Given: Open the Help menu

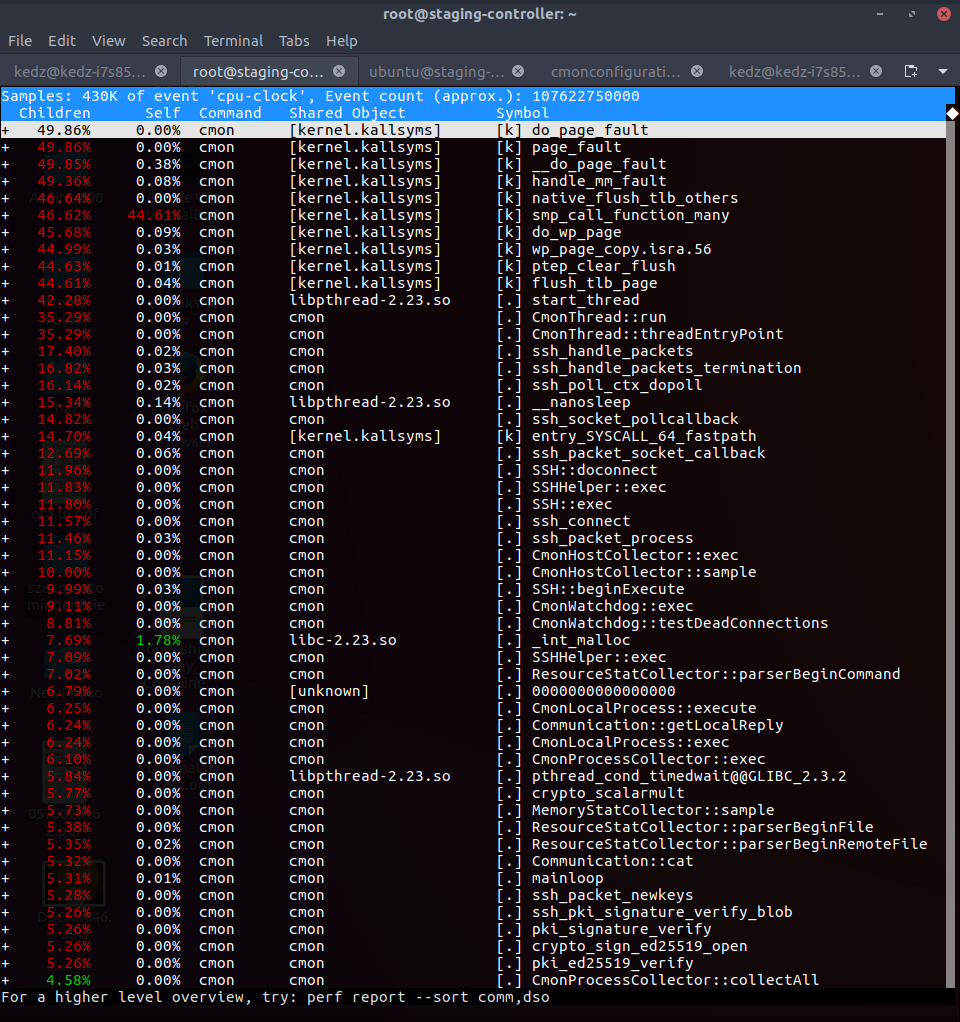Looking at the screenshot, I should coord(342,40).
